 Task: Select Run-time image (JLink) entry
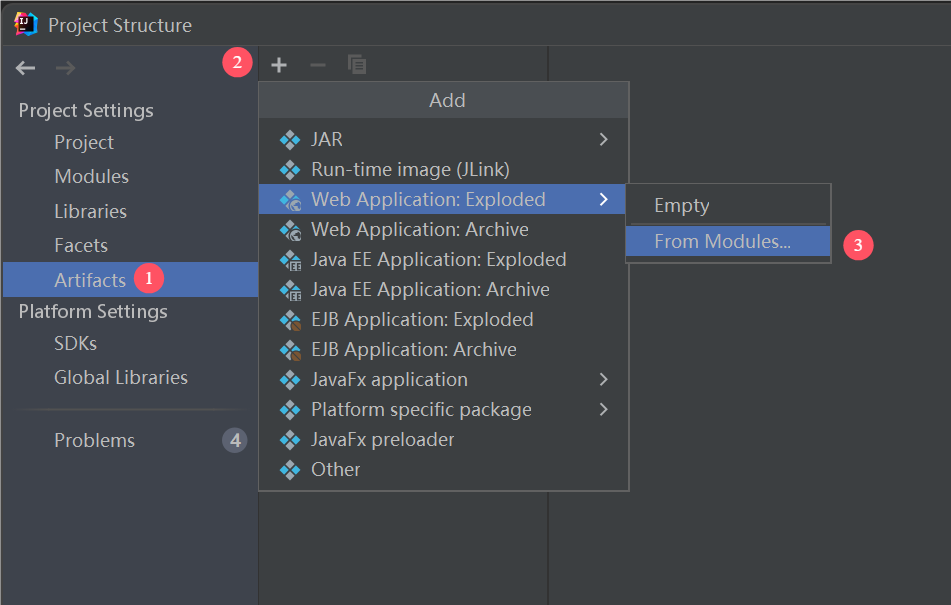[x=410, y=170]
